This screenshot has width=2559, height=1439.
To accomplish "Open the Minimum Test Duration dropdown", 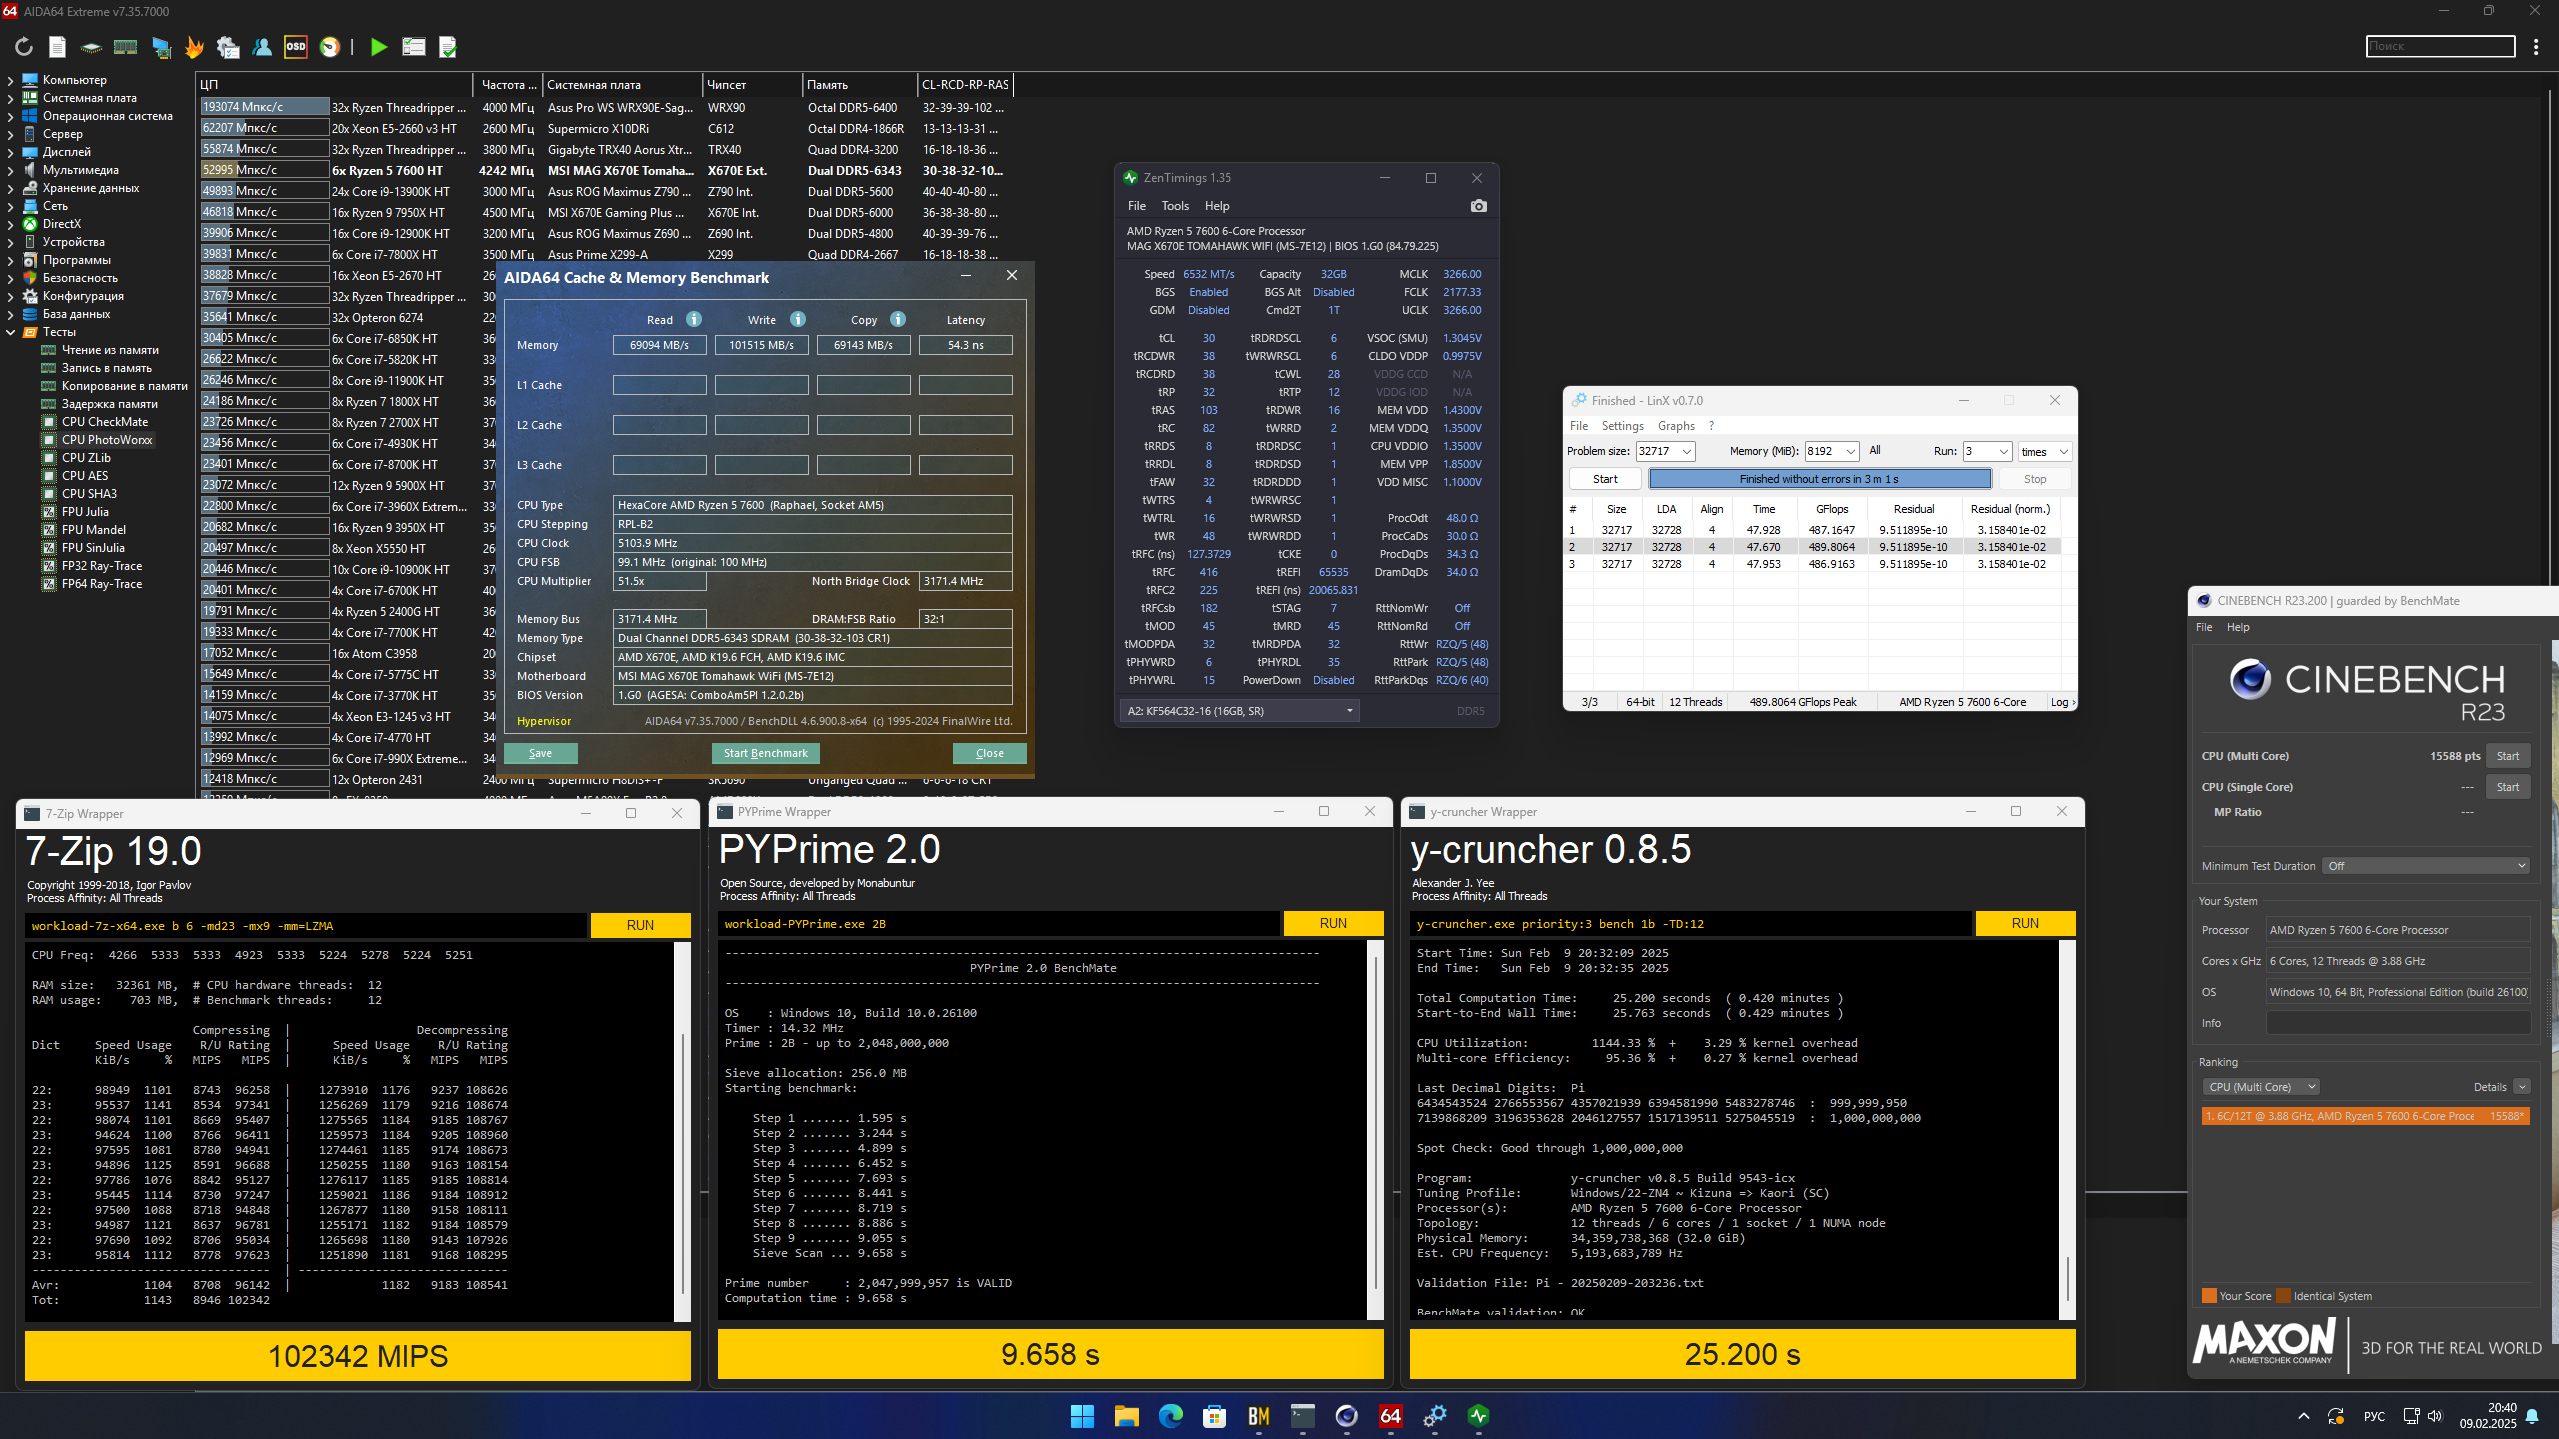I will pyautogui.click(x=2426, y=866).
